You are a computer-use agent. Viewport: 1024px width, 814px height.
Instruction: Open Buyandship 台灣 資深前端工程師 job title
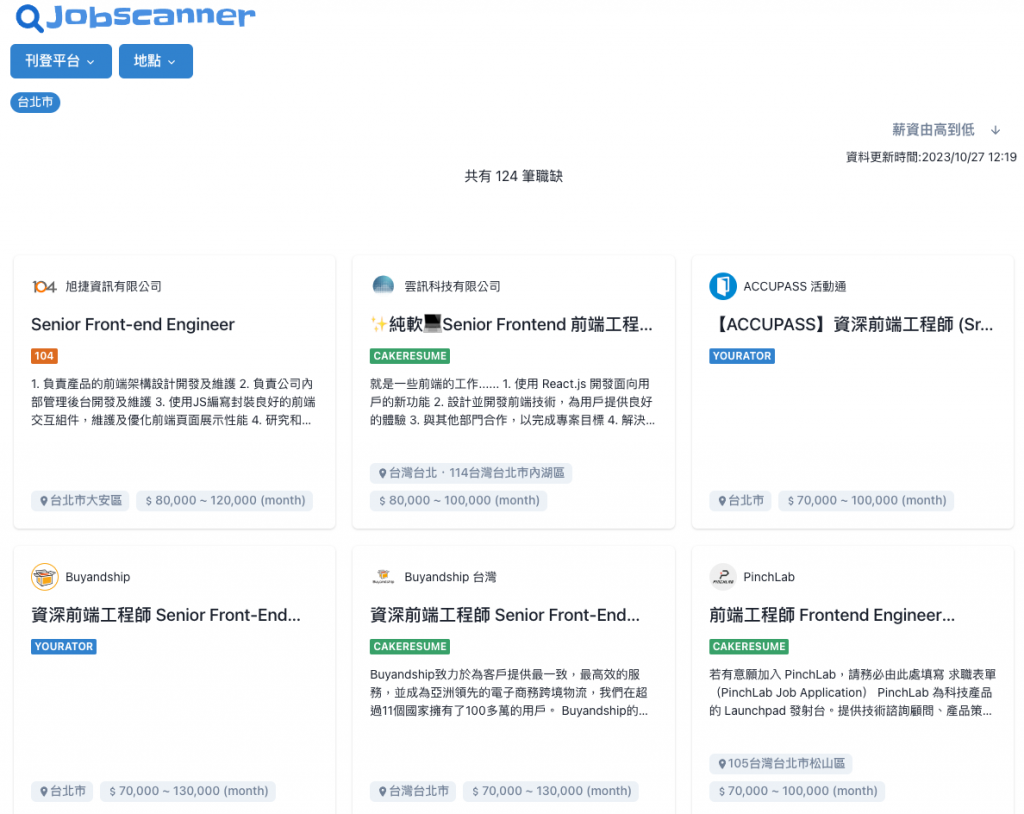pos(505,615)
